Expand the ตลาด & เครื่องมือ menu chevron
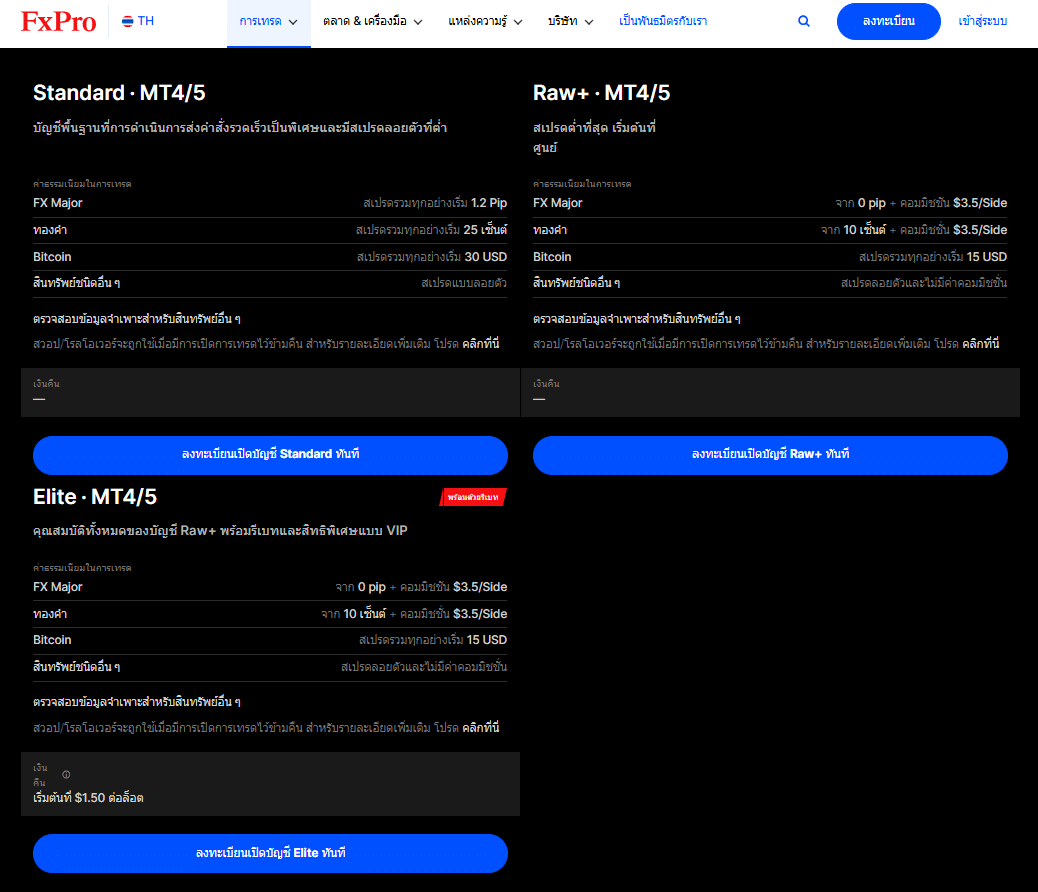 pyautogui.click(x=418, y=22)
